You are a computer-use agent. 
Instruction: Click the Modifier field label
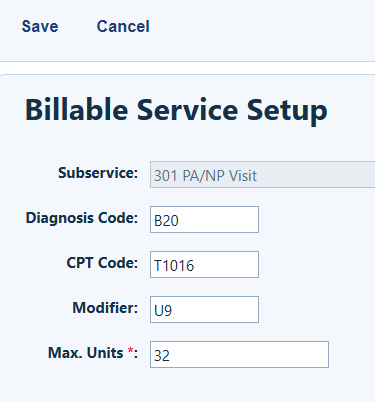pyautogui.click(x=105, y=308)
